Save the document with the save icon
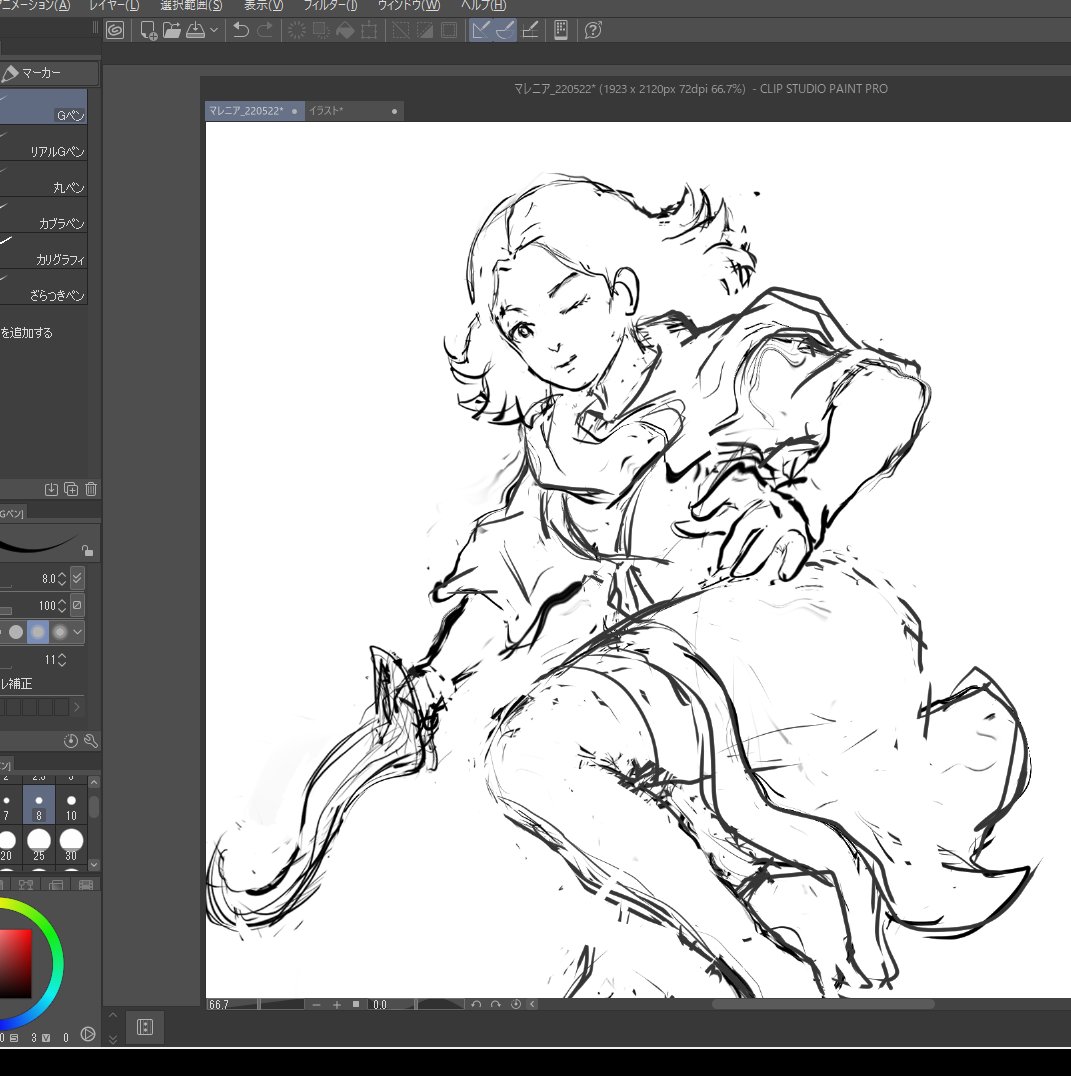Image resolution: width=1071 pixels, height=1076 pixels. (196, 30)
